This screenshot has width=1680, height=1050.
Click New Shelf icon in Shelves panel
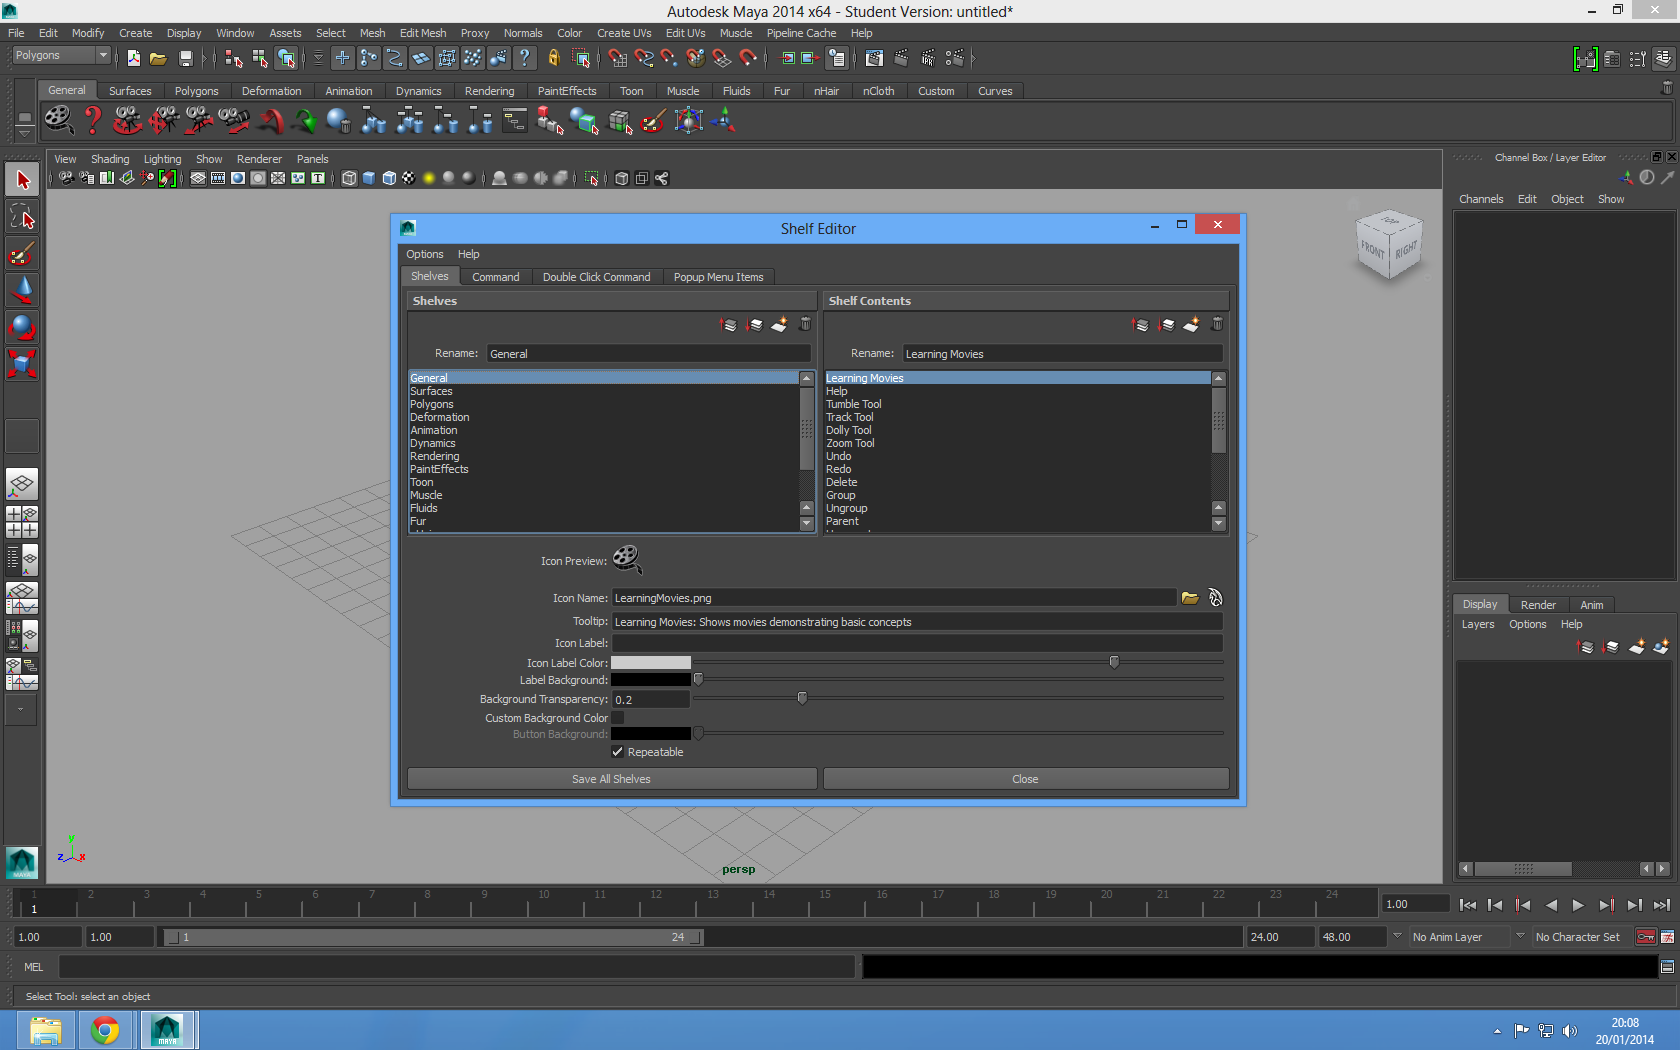(779, 324)
